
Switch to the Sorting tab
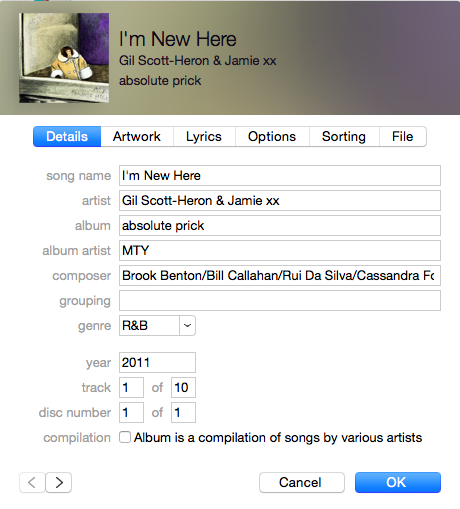[x=344, y=136]
